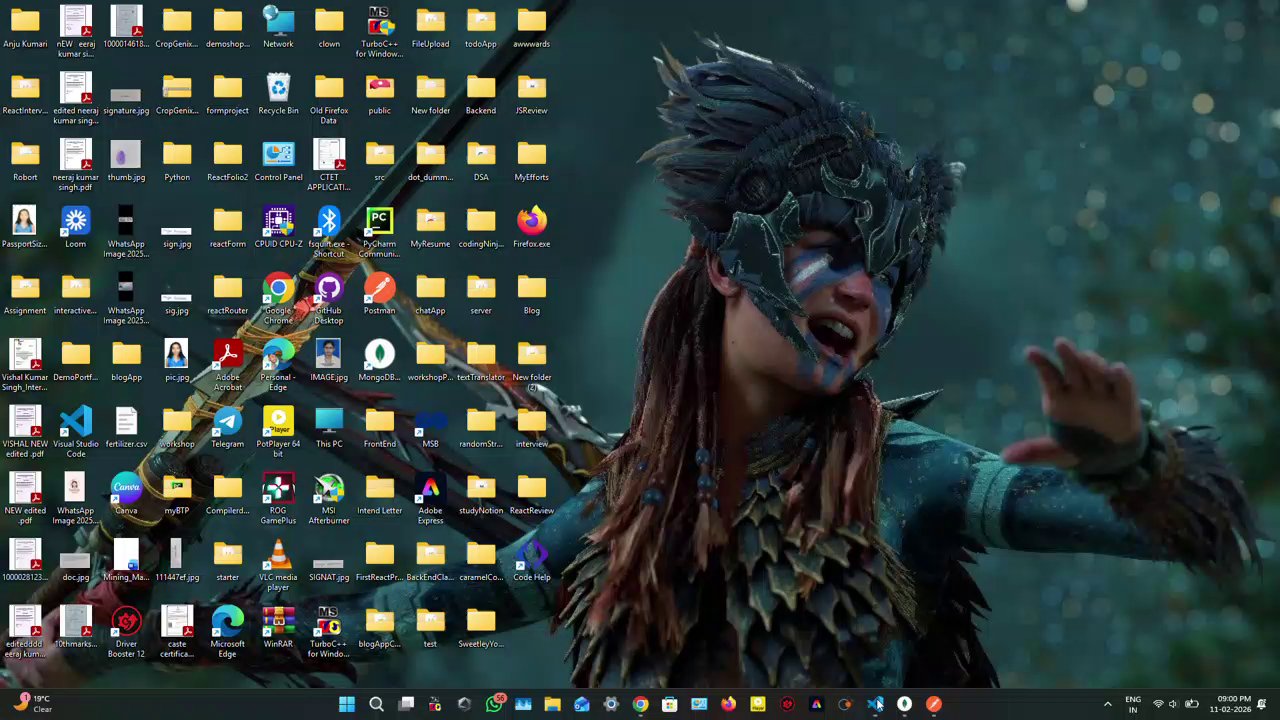
Task: Open taskbar Search
Action: [376, 704]
